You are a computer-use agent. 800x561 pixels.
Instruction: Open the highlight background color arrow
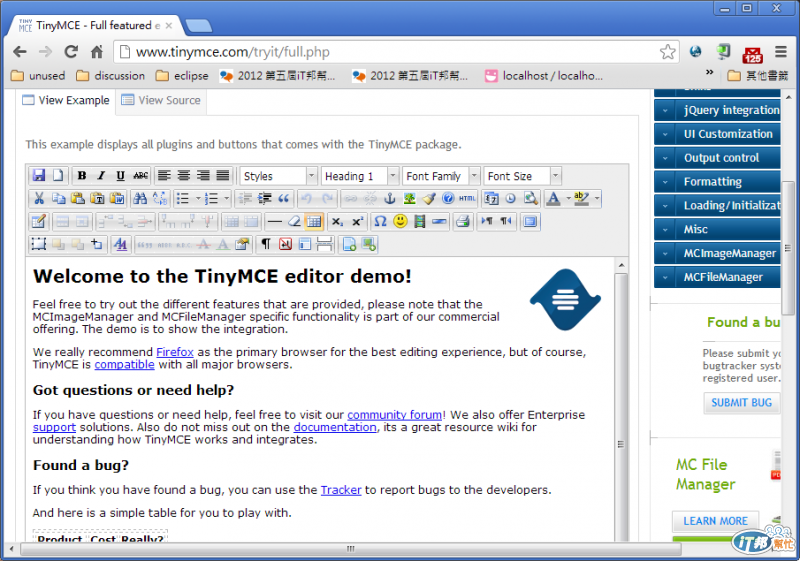[x=596, y=198]
